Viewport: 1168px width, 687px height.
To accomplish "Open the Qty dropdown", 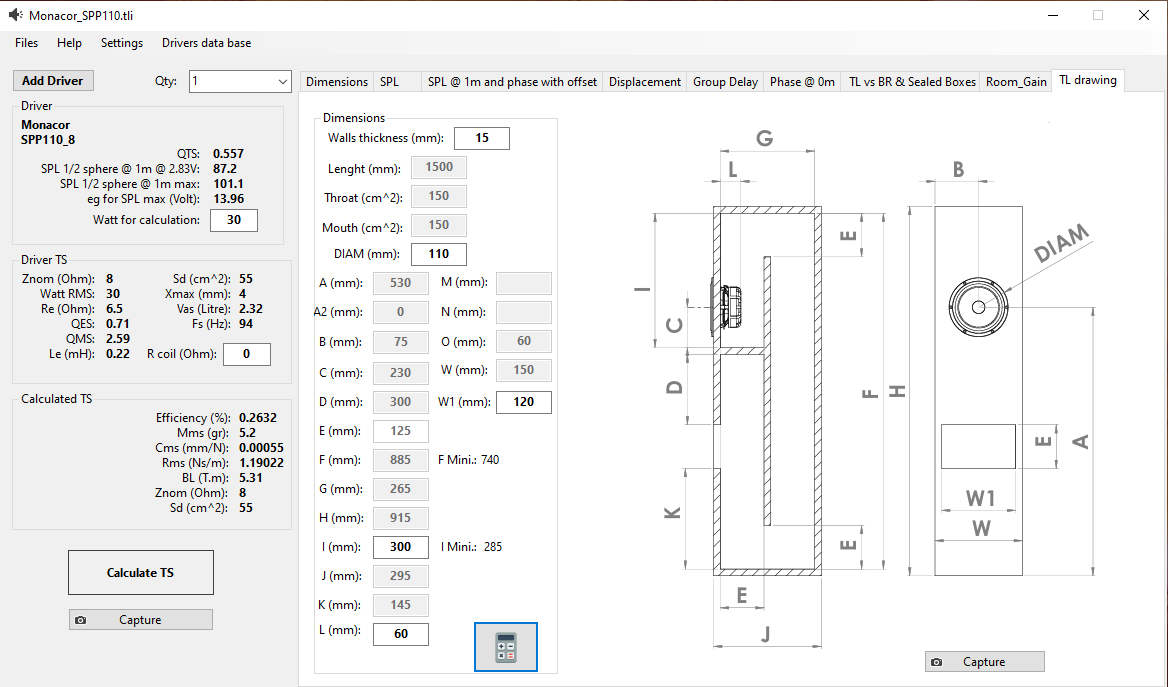I will pyautogui.click(x=240, y=81).
